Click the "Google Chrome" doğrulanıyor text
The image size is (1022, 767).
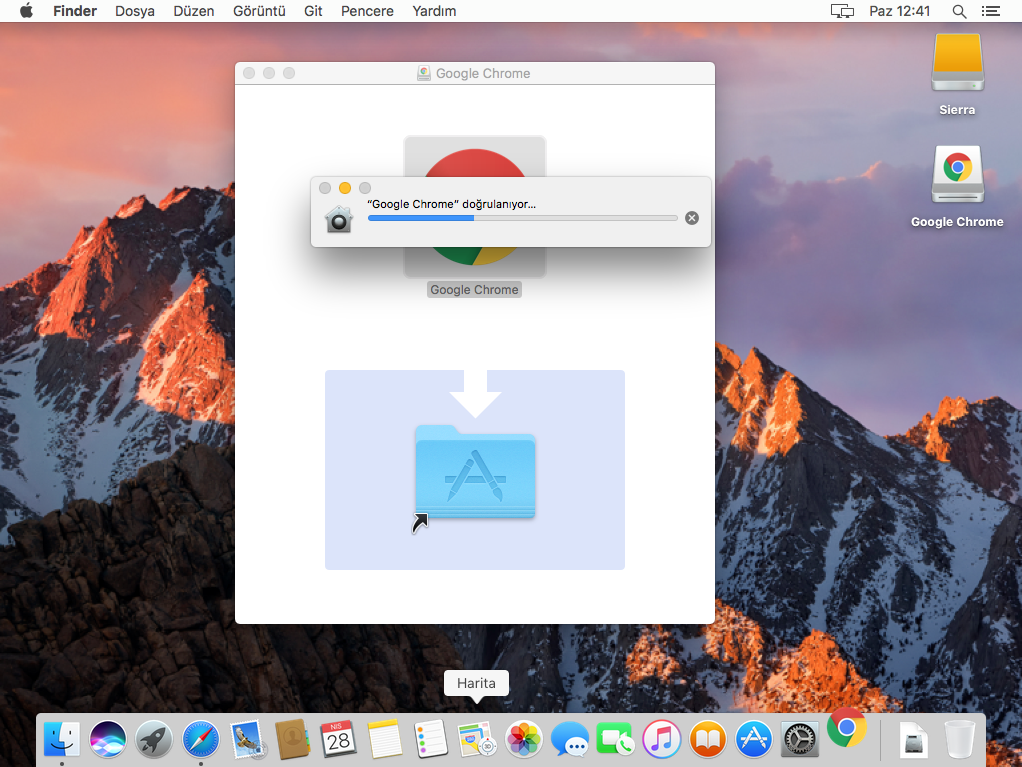(x=451, y=204)
